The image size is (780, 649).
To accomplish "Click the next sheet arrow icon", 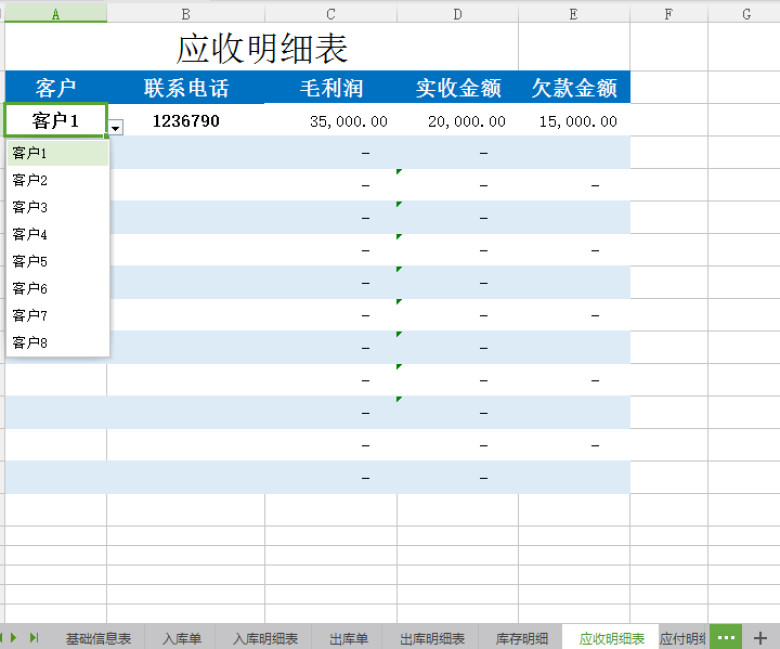I will (14, 637).
